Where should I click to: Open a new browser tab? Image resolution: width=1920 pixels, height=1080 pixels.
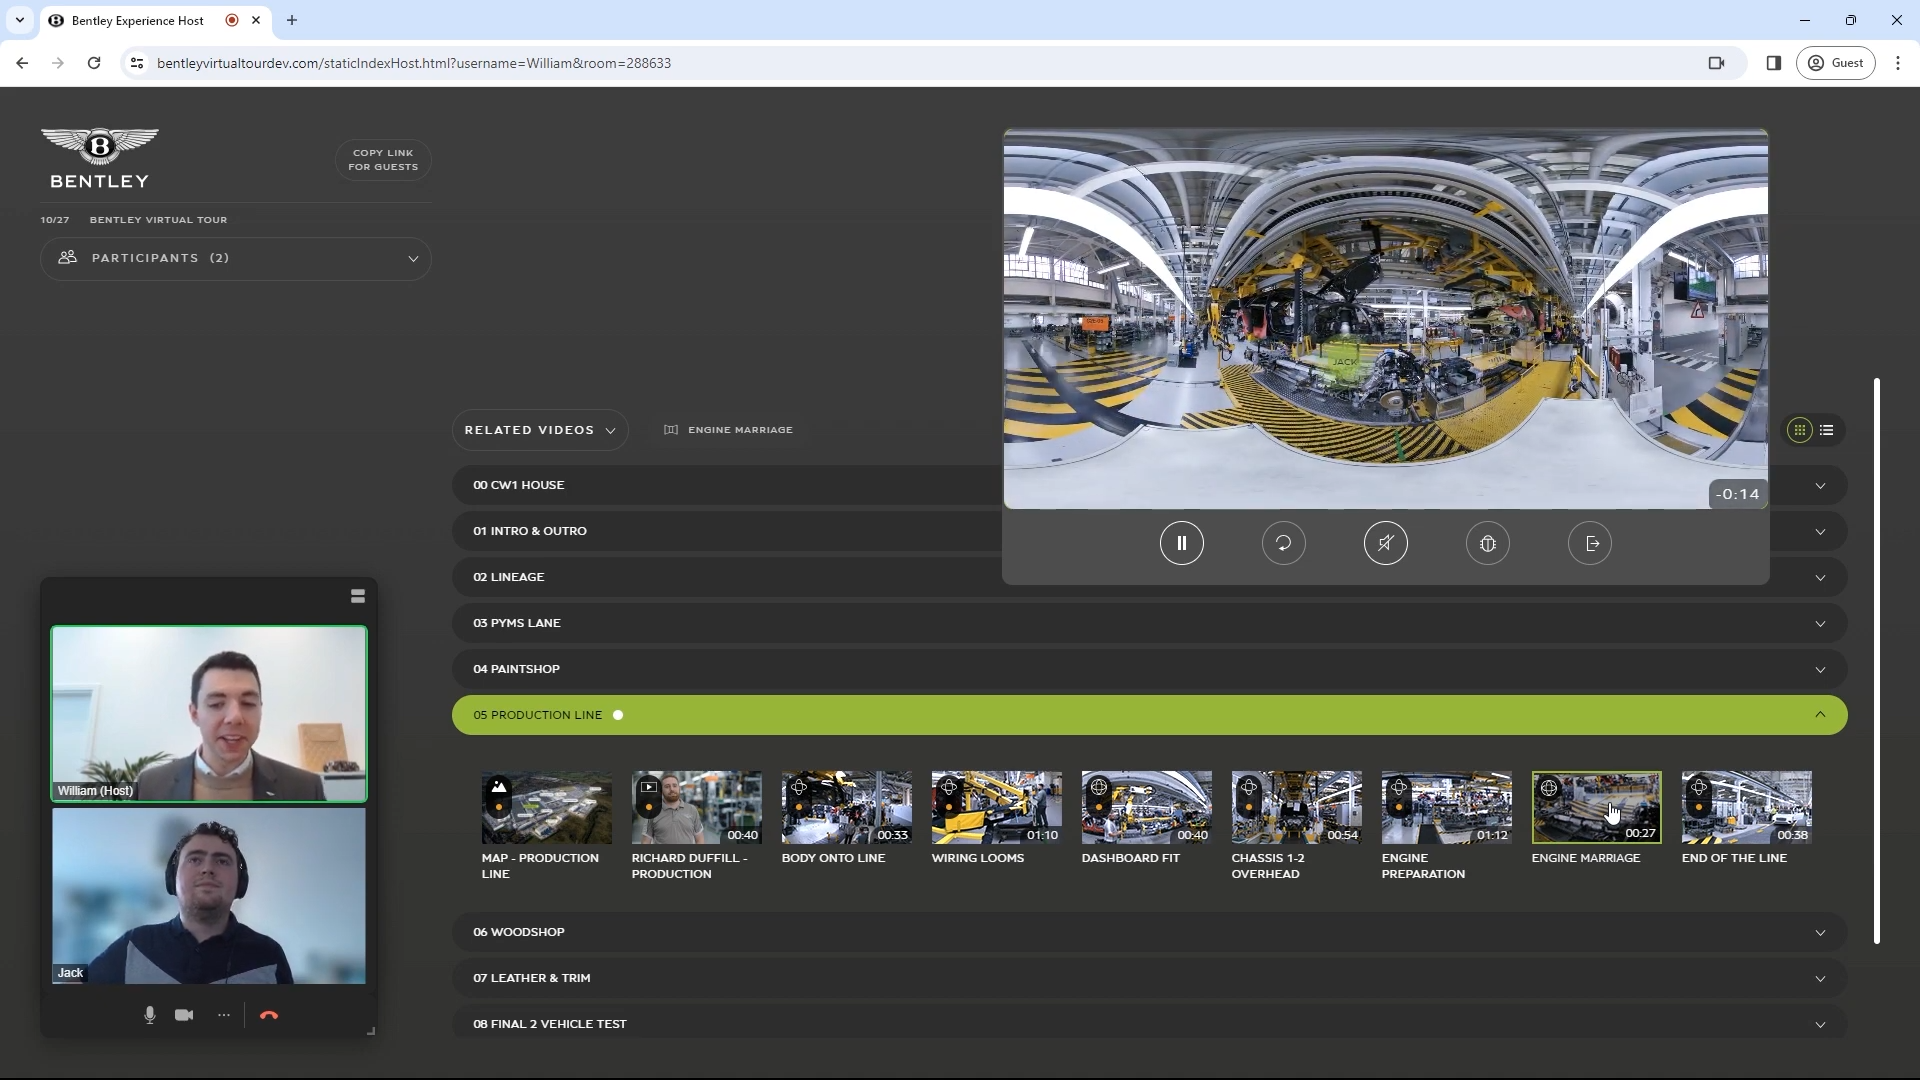[292, 20]
